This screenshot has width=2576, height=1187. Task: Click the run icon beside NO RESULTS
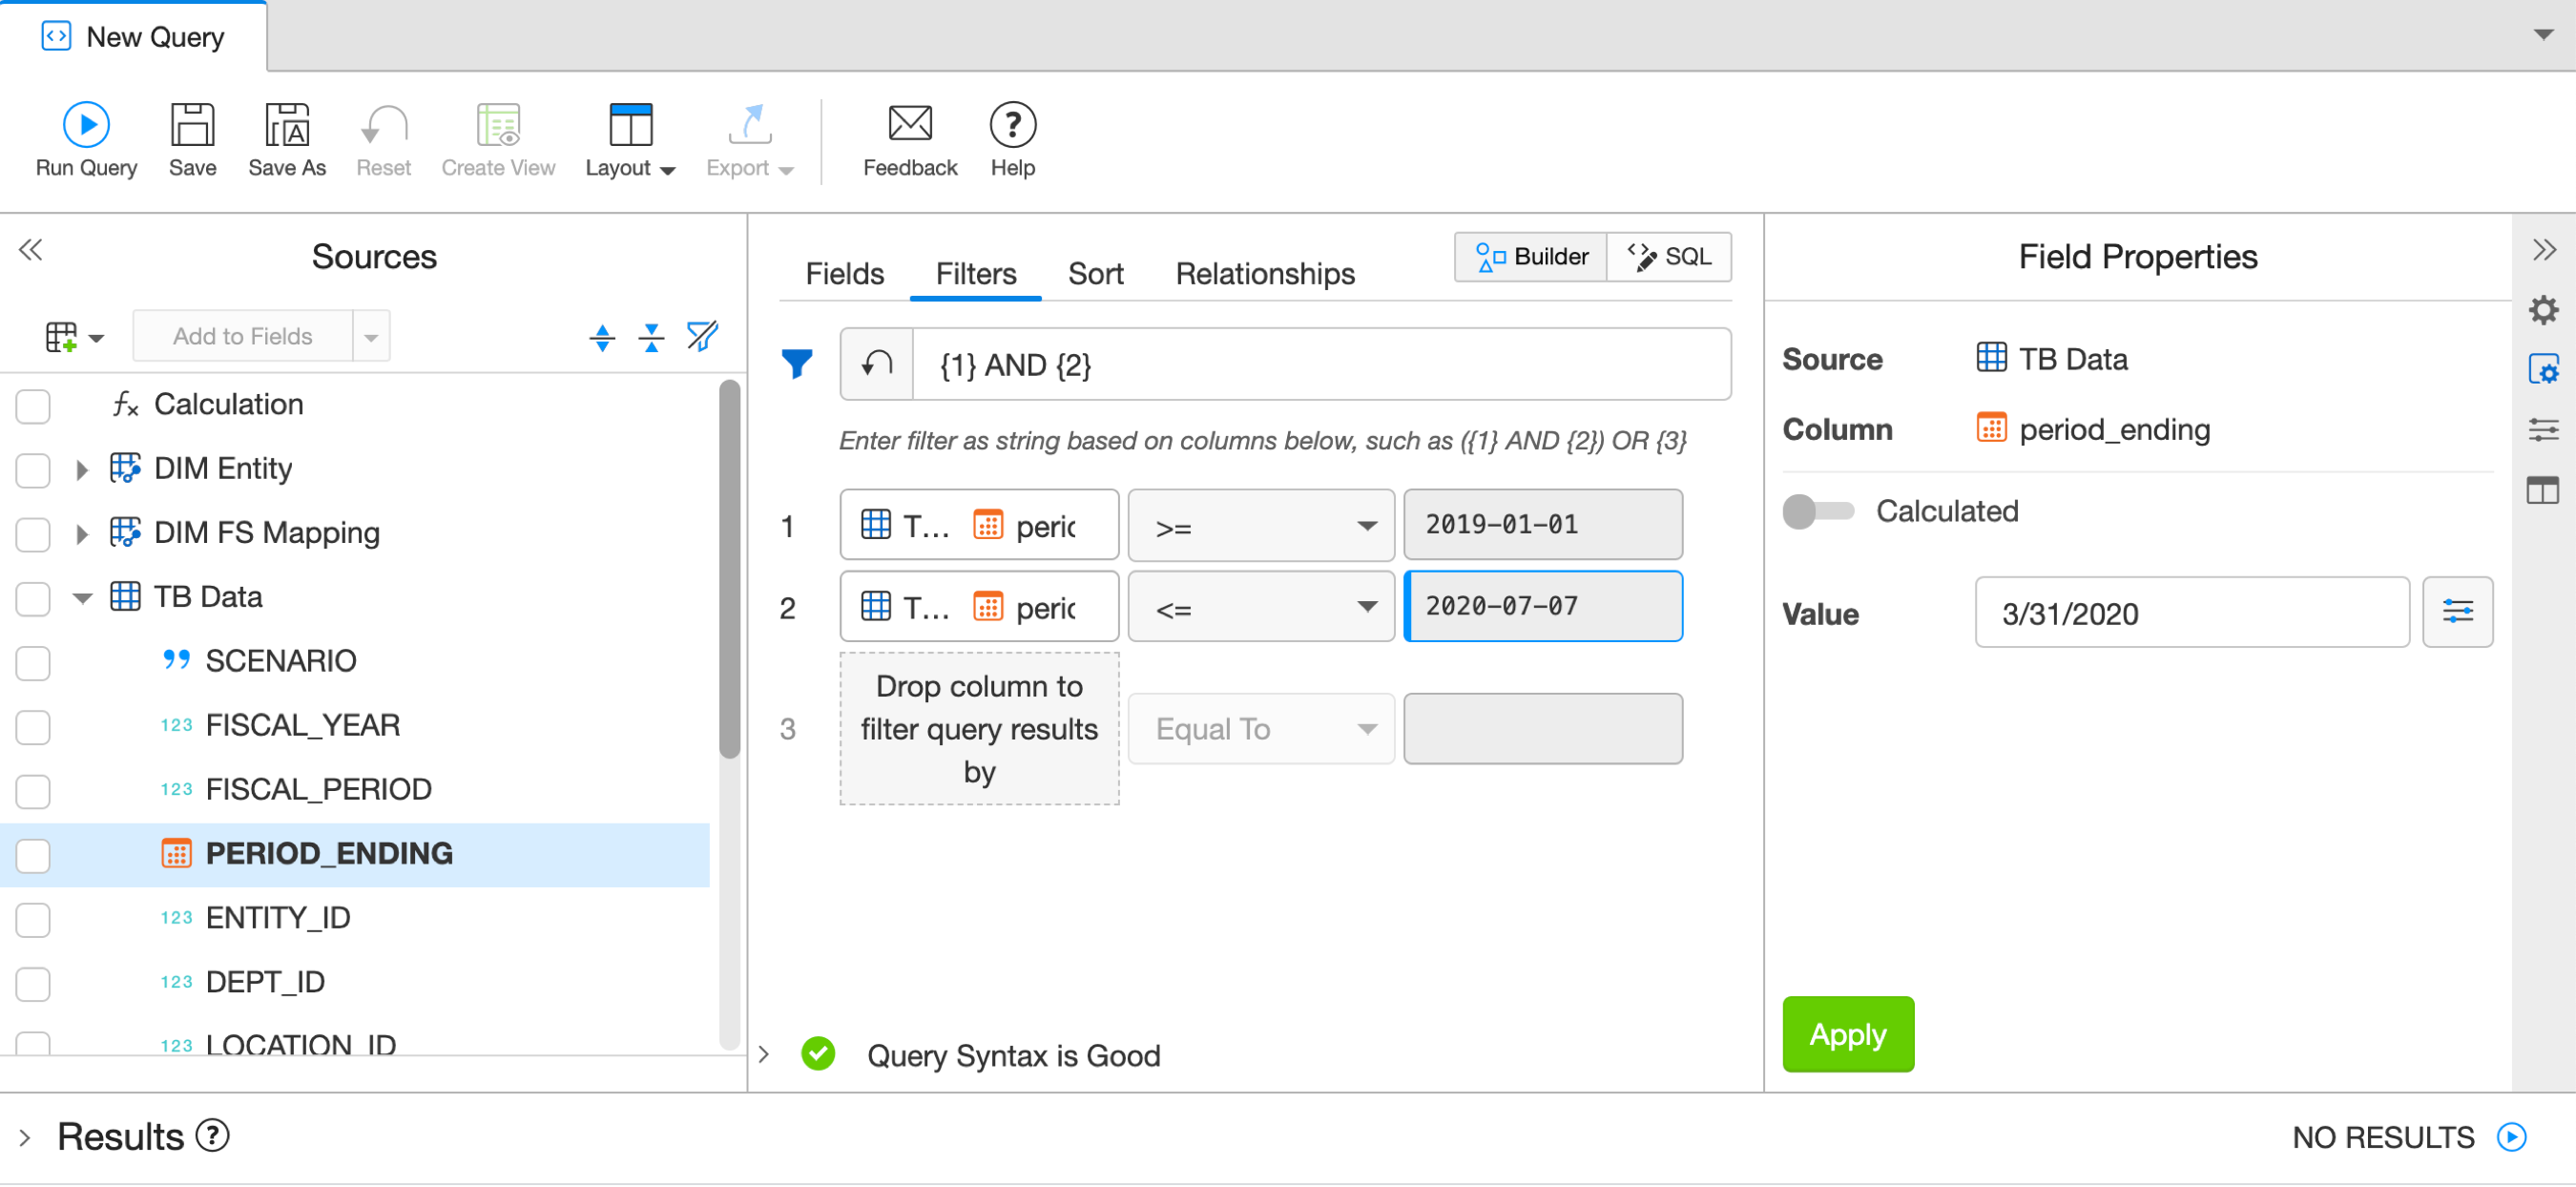(x=2511, y=1137)
